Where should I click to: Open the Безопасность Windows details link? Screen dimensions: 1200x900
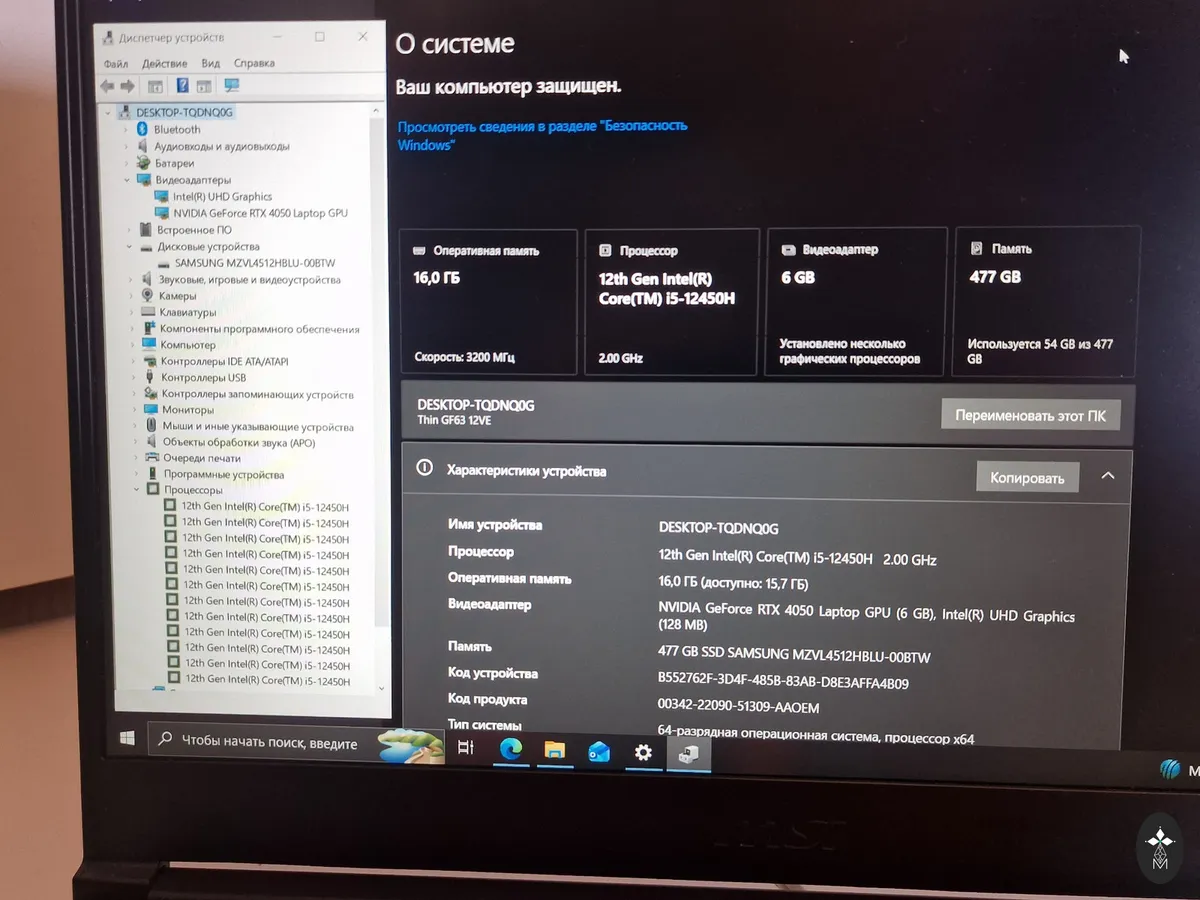542,135
